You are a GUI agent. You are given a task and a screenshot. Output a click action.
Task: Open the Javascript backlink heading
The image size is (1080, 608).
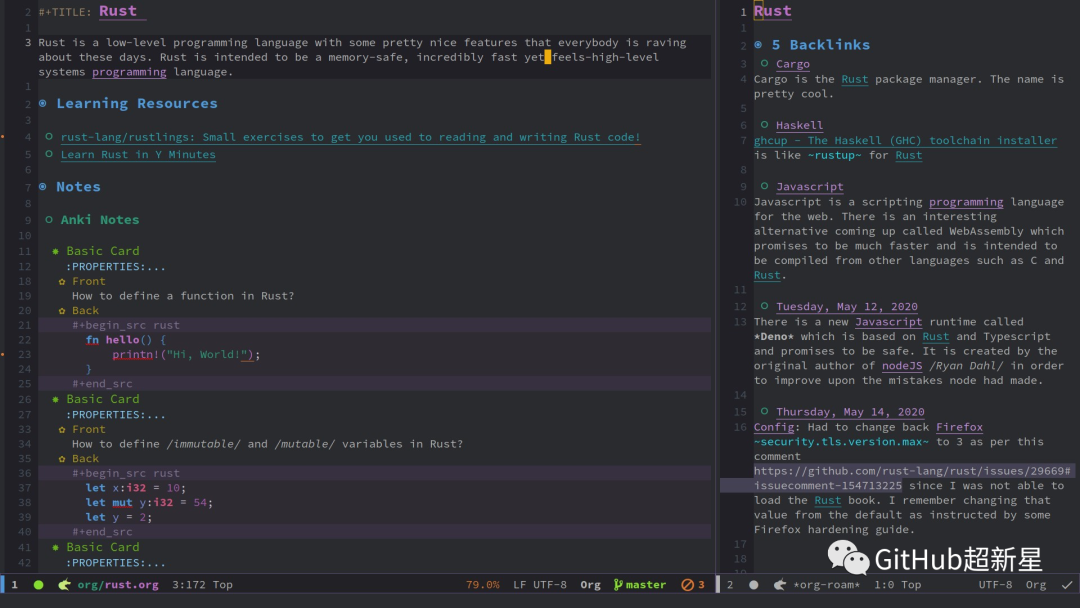(x=809, y=187)
